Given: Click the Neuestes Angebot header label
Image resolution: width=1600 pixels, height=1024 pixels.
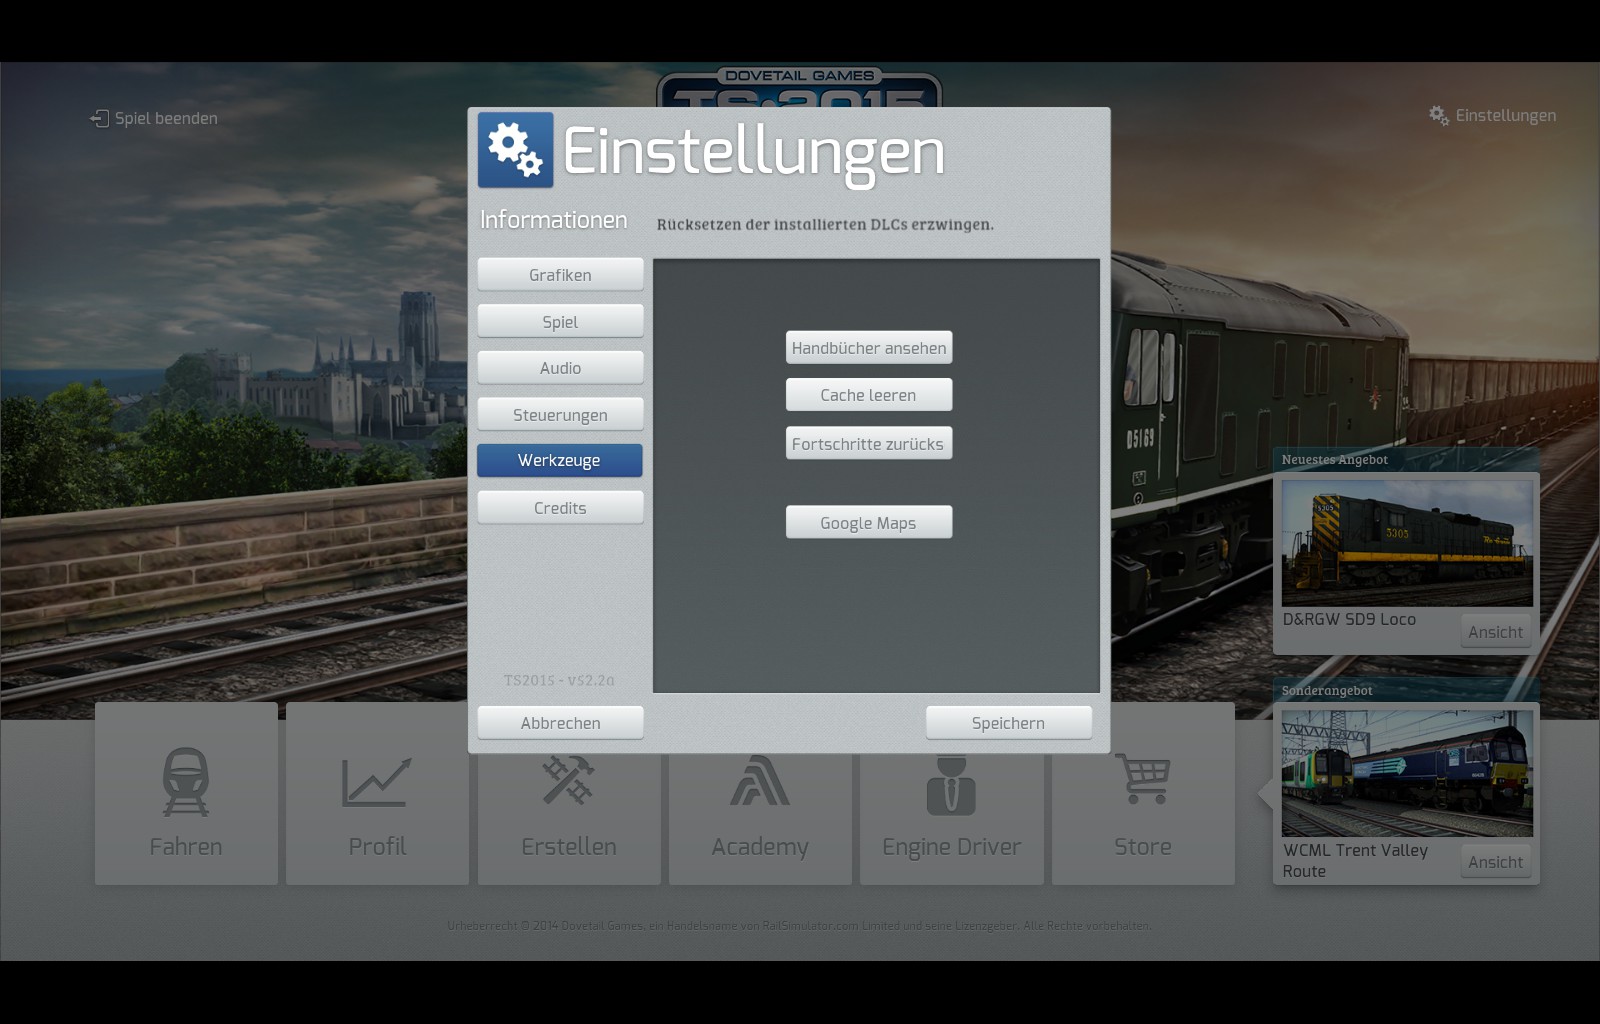Looking at the screenshot, I should (1335, 460).
